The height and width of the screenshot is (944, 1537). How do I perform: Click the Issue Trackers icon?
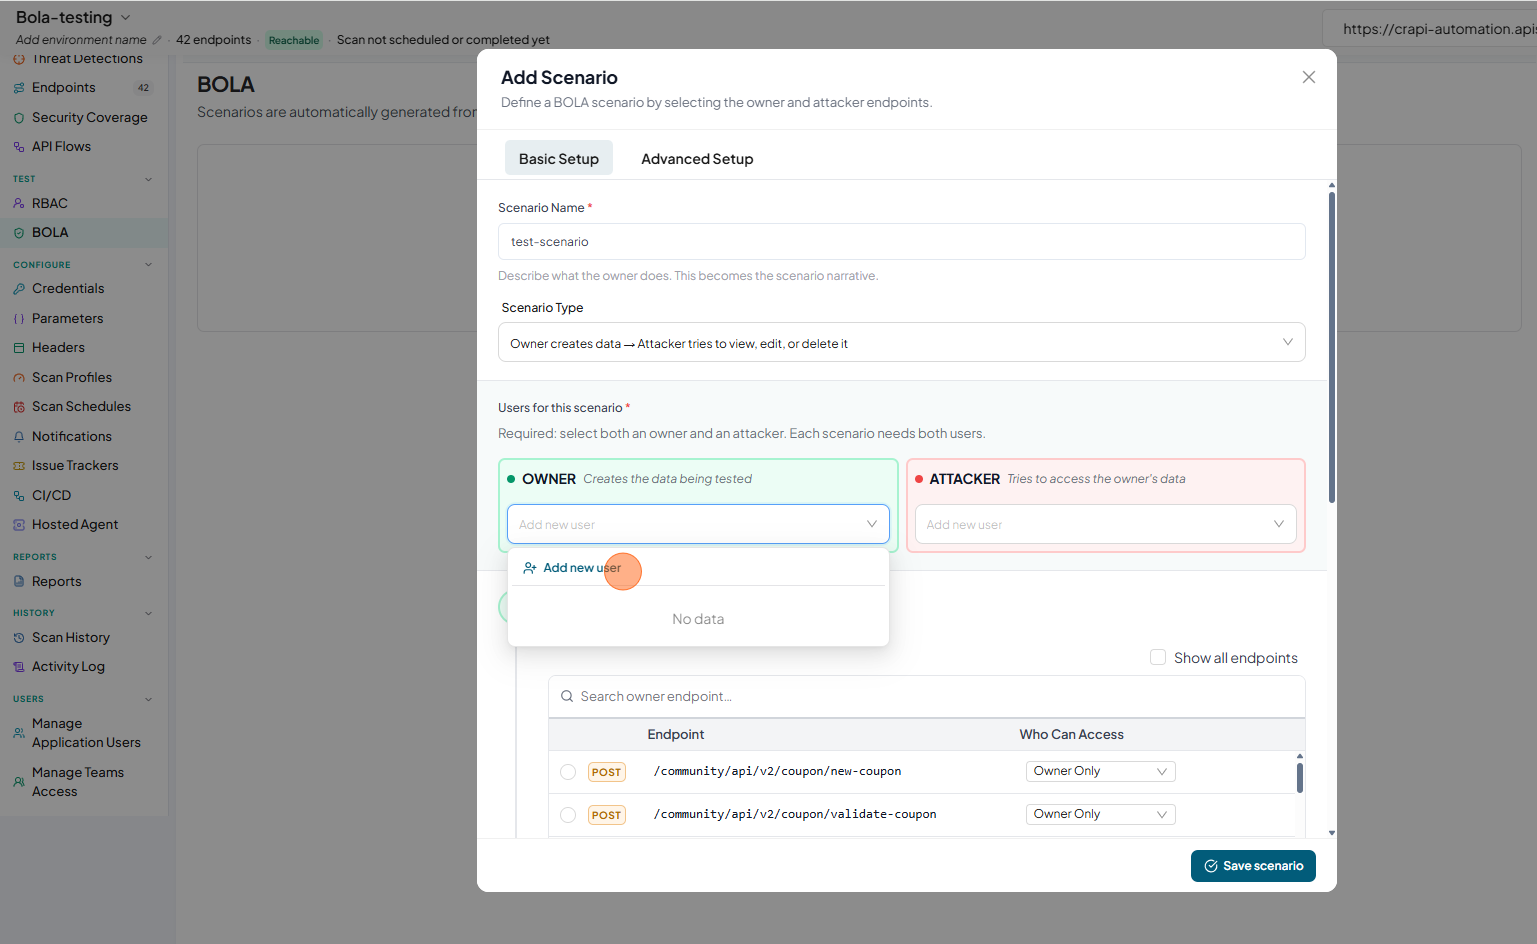click(x=19, y=466)
